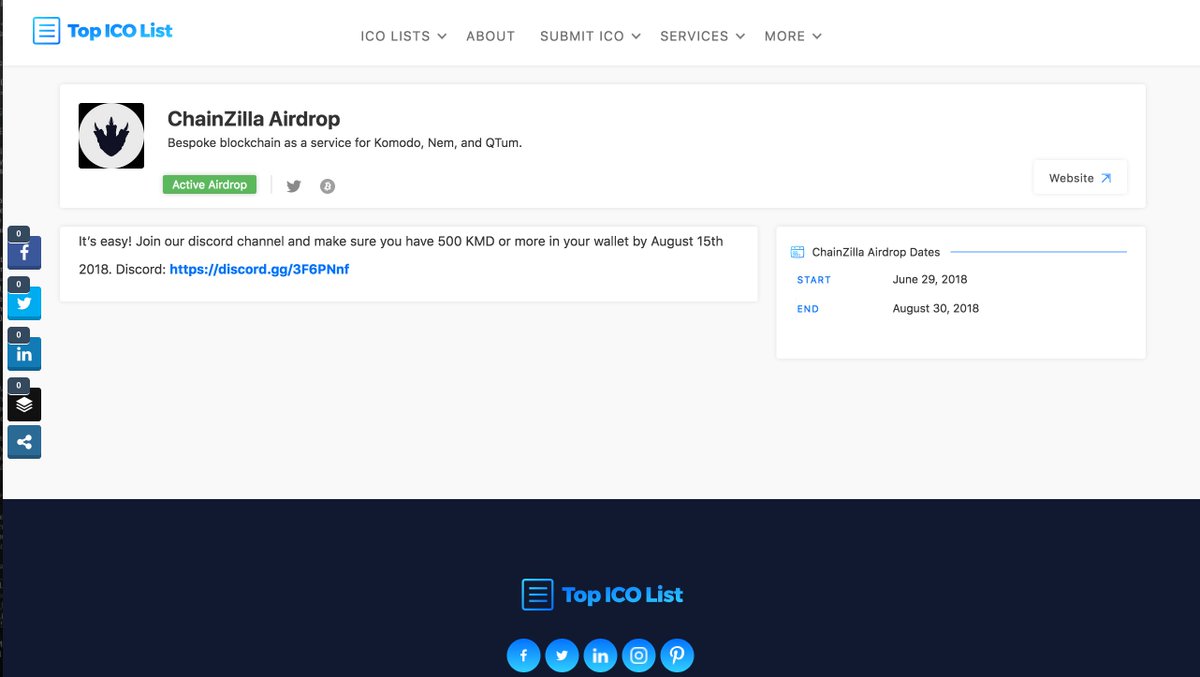The image size is (1200, 677).
Task: Open the general share sidebar icon
Action: (24, 442)
